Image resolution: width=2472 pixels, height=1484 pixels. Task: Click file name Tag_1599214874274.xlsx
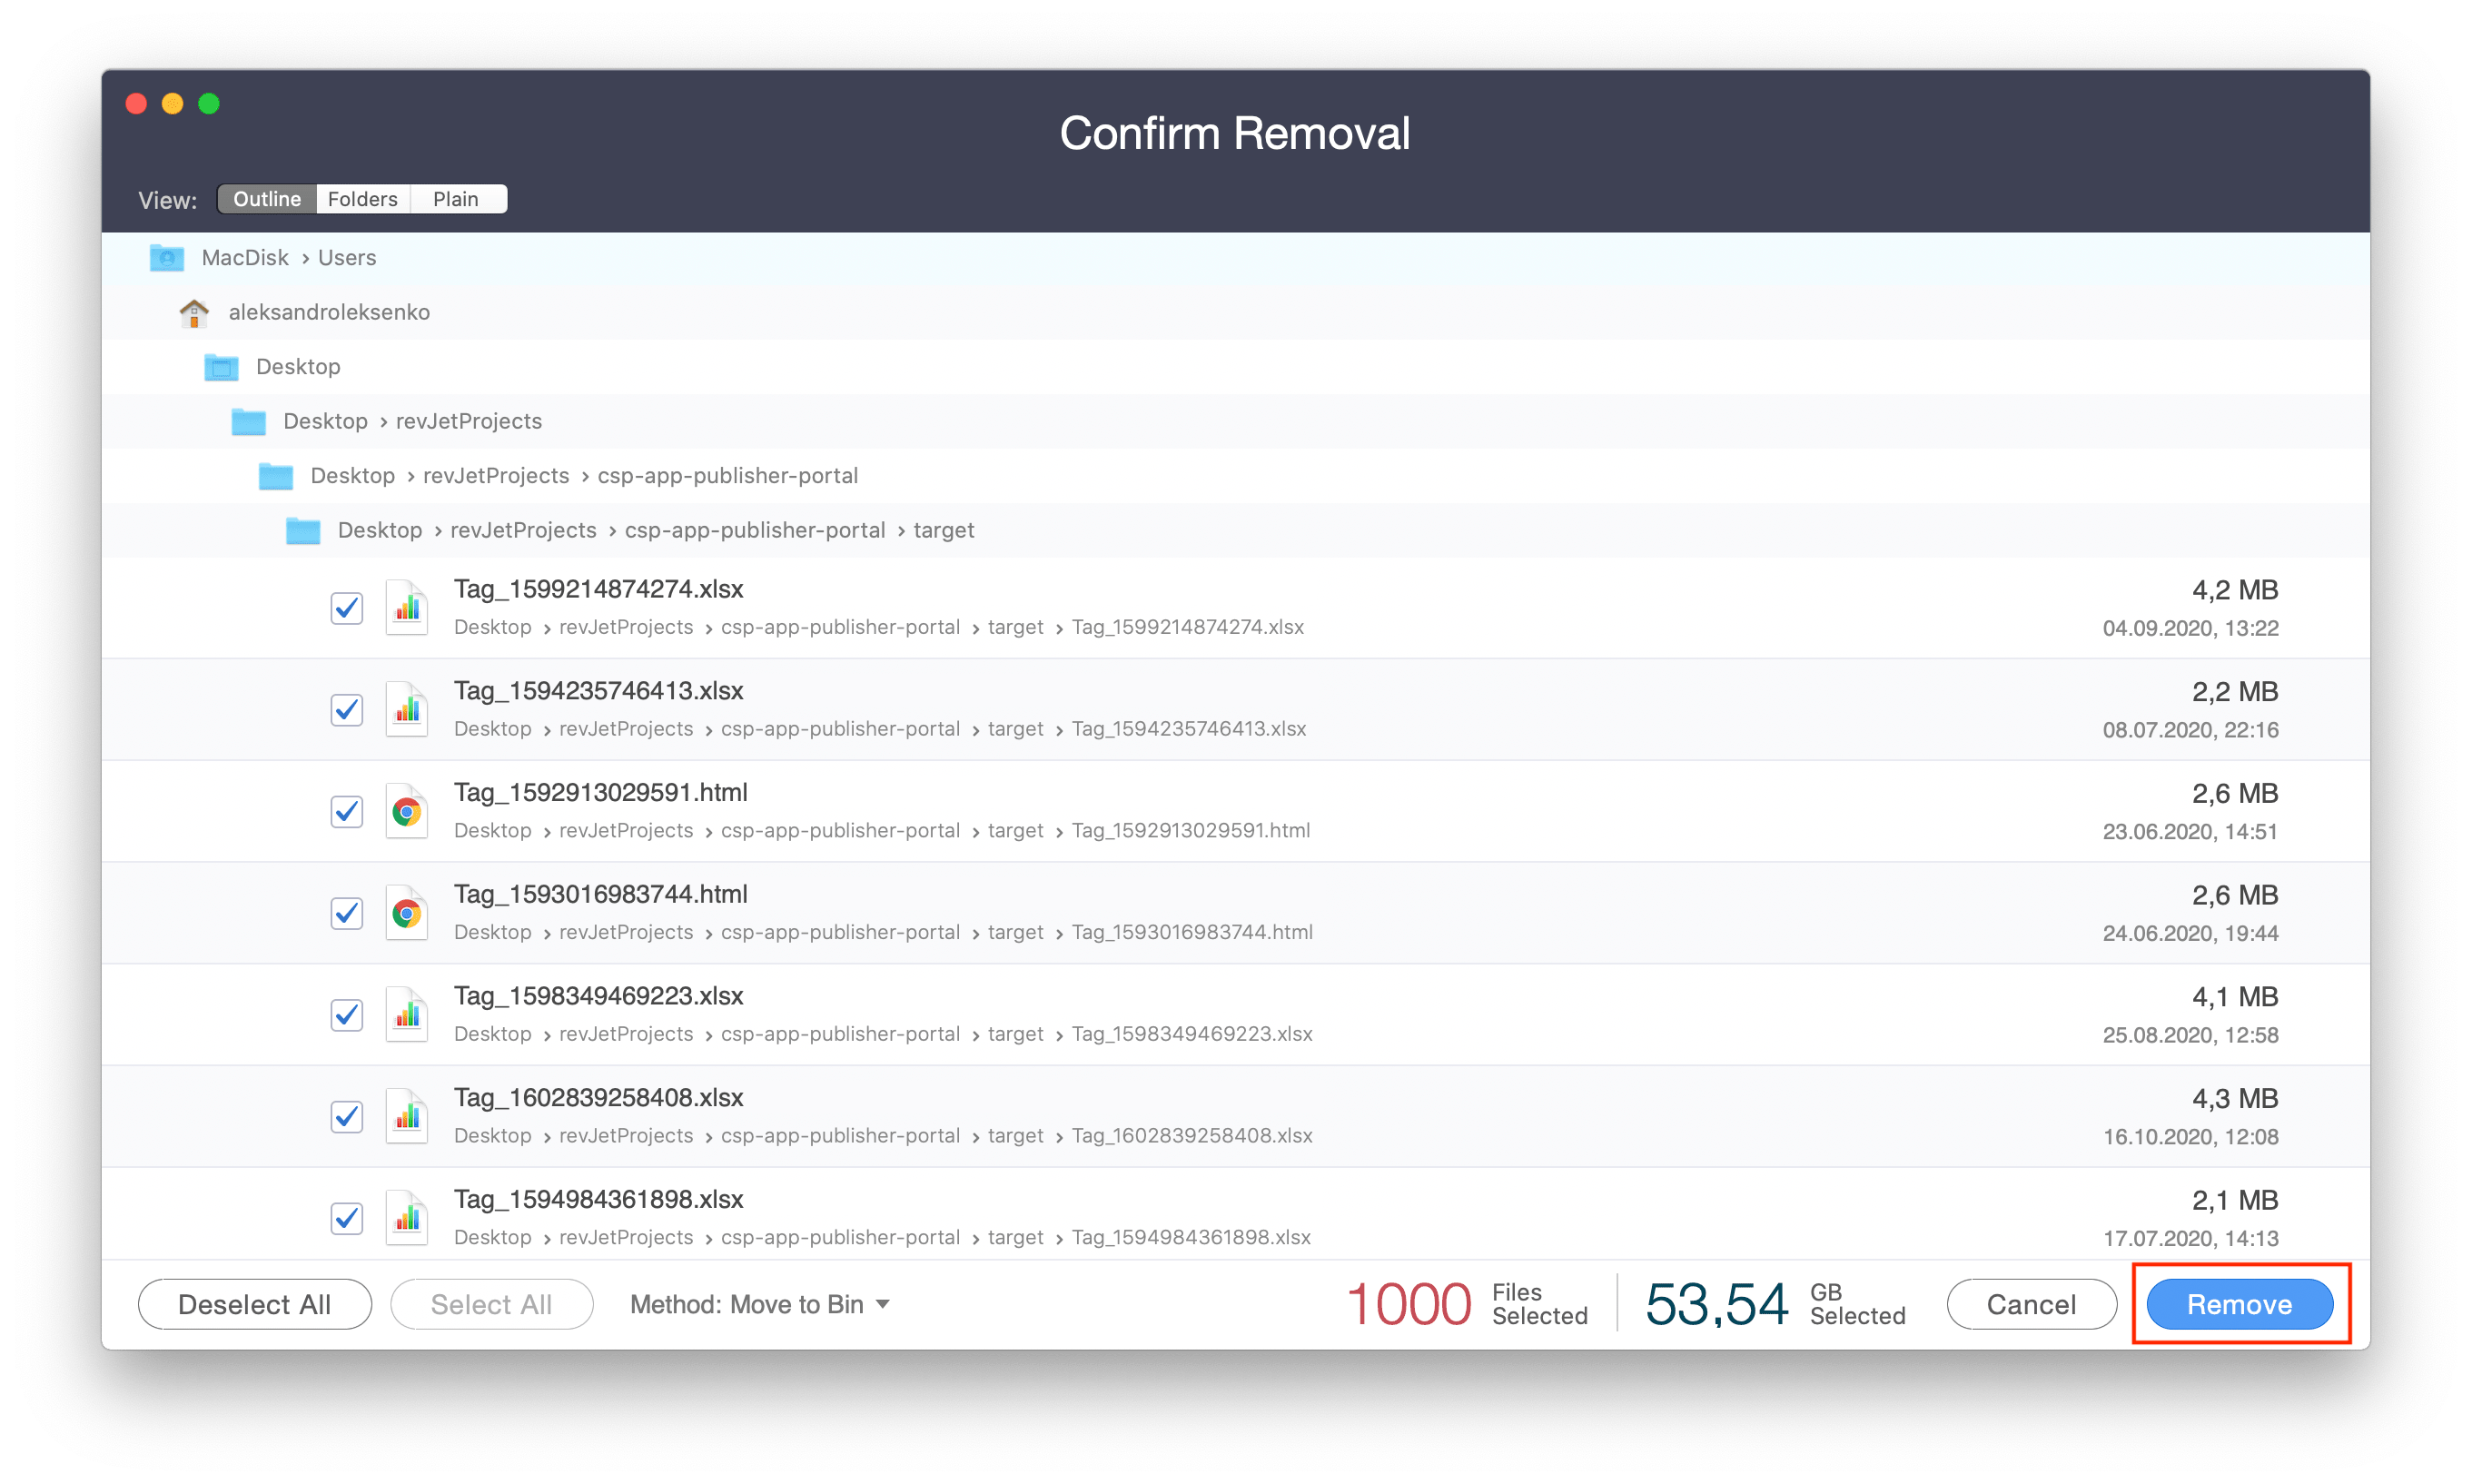599,589
